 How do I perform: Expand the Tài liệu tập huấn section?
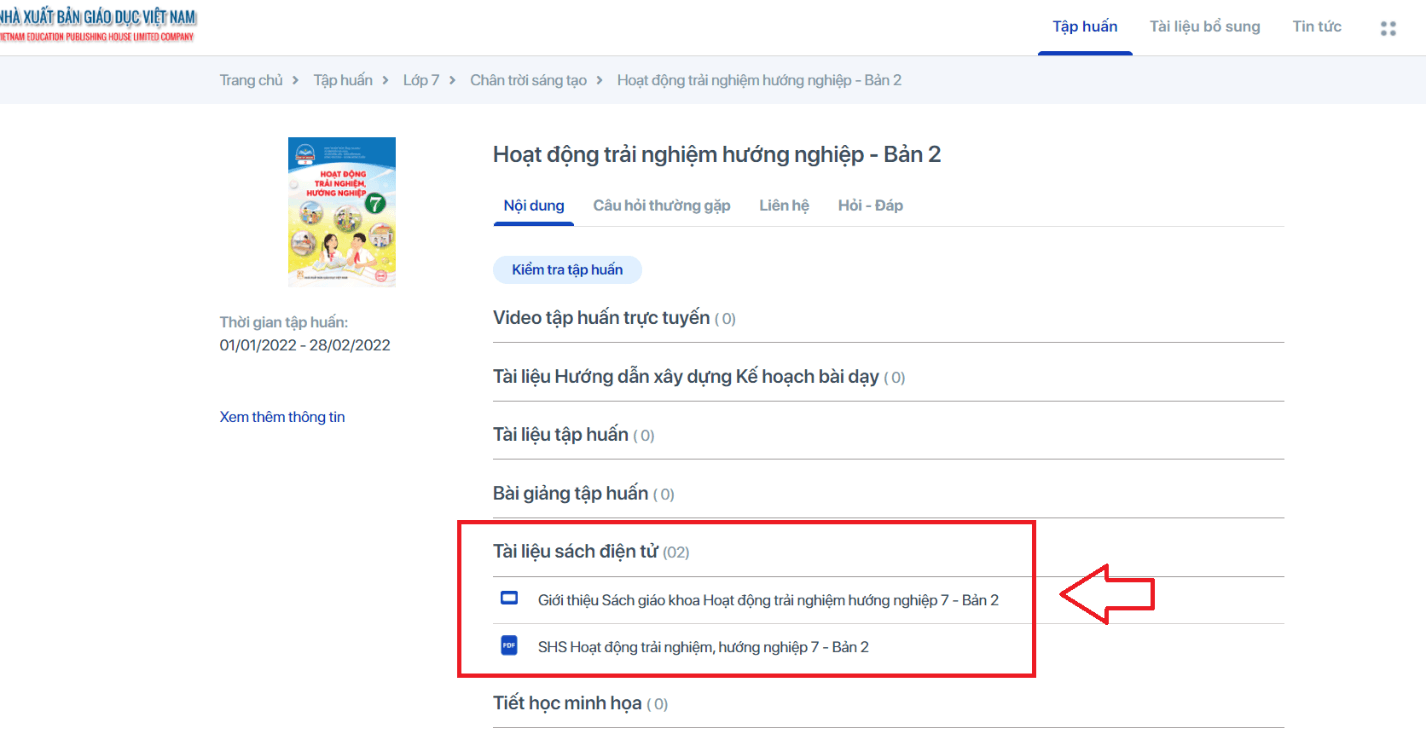888,435
